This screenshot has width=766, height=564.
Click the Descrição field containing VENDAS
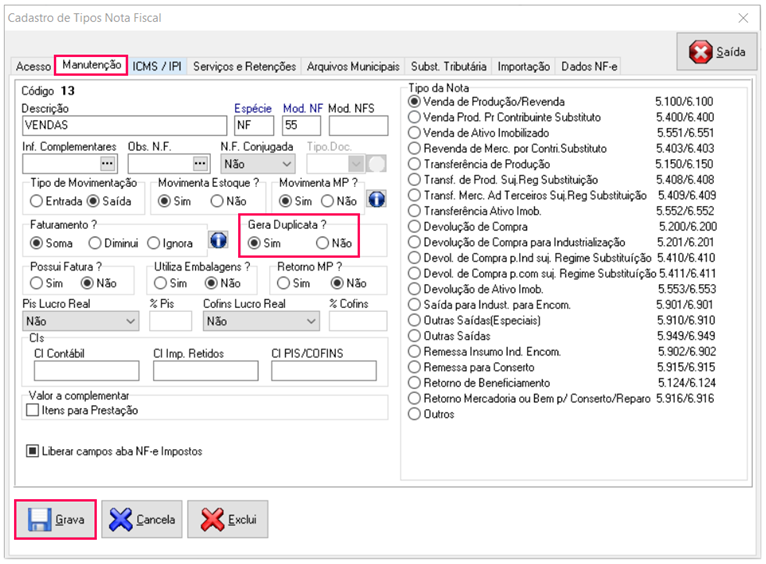click(124, 126)
